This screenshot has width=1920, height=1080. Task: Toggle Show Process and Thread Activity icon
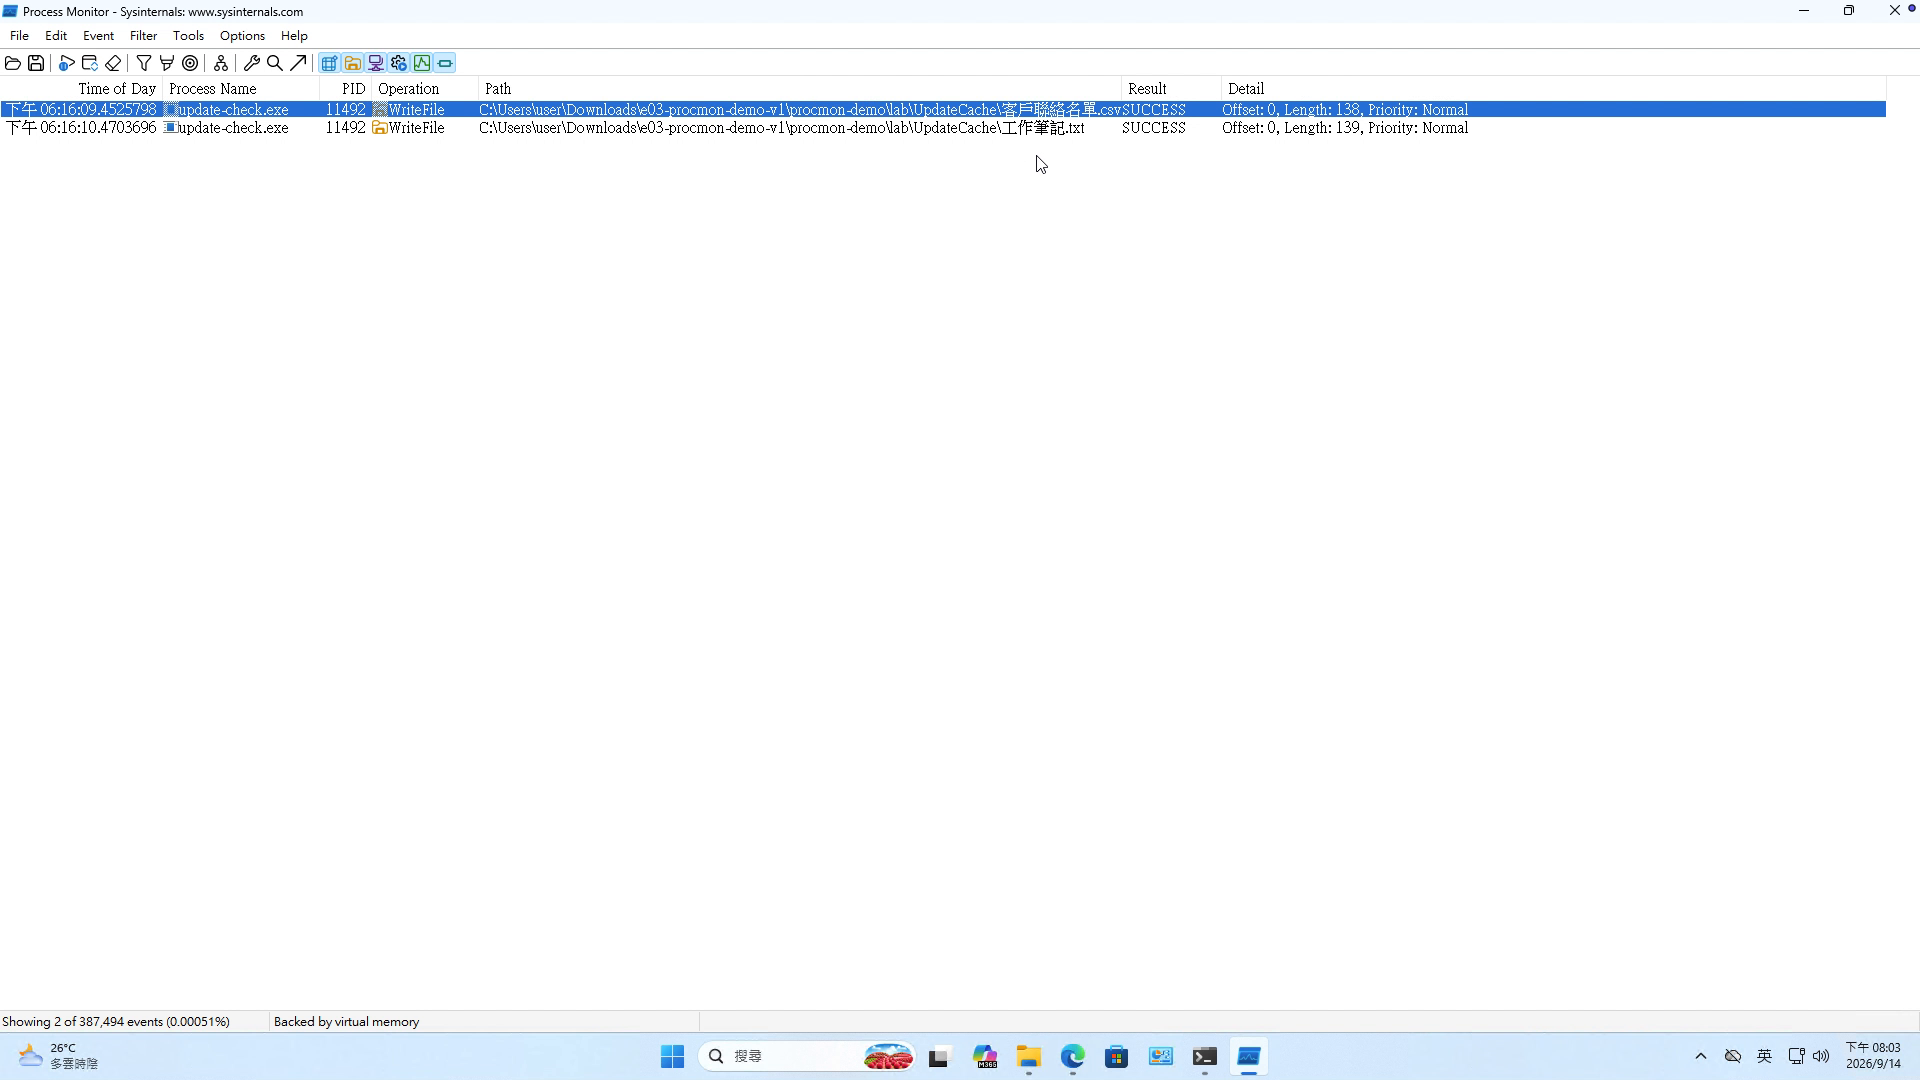pyautogui.click(x=399, y=63)
